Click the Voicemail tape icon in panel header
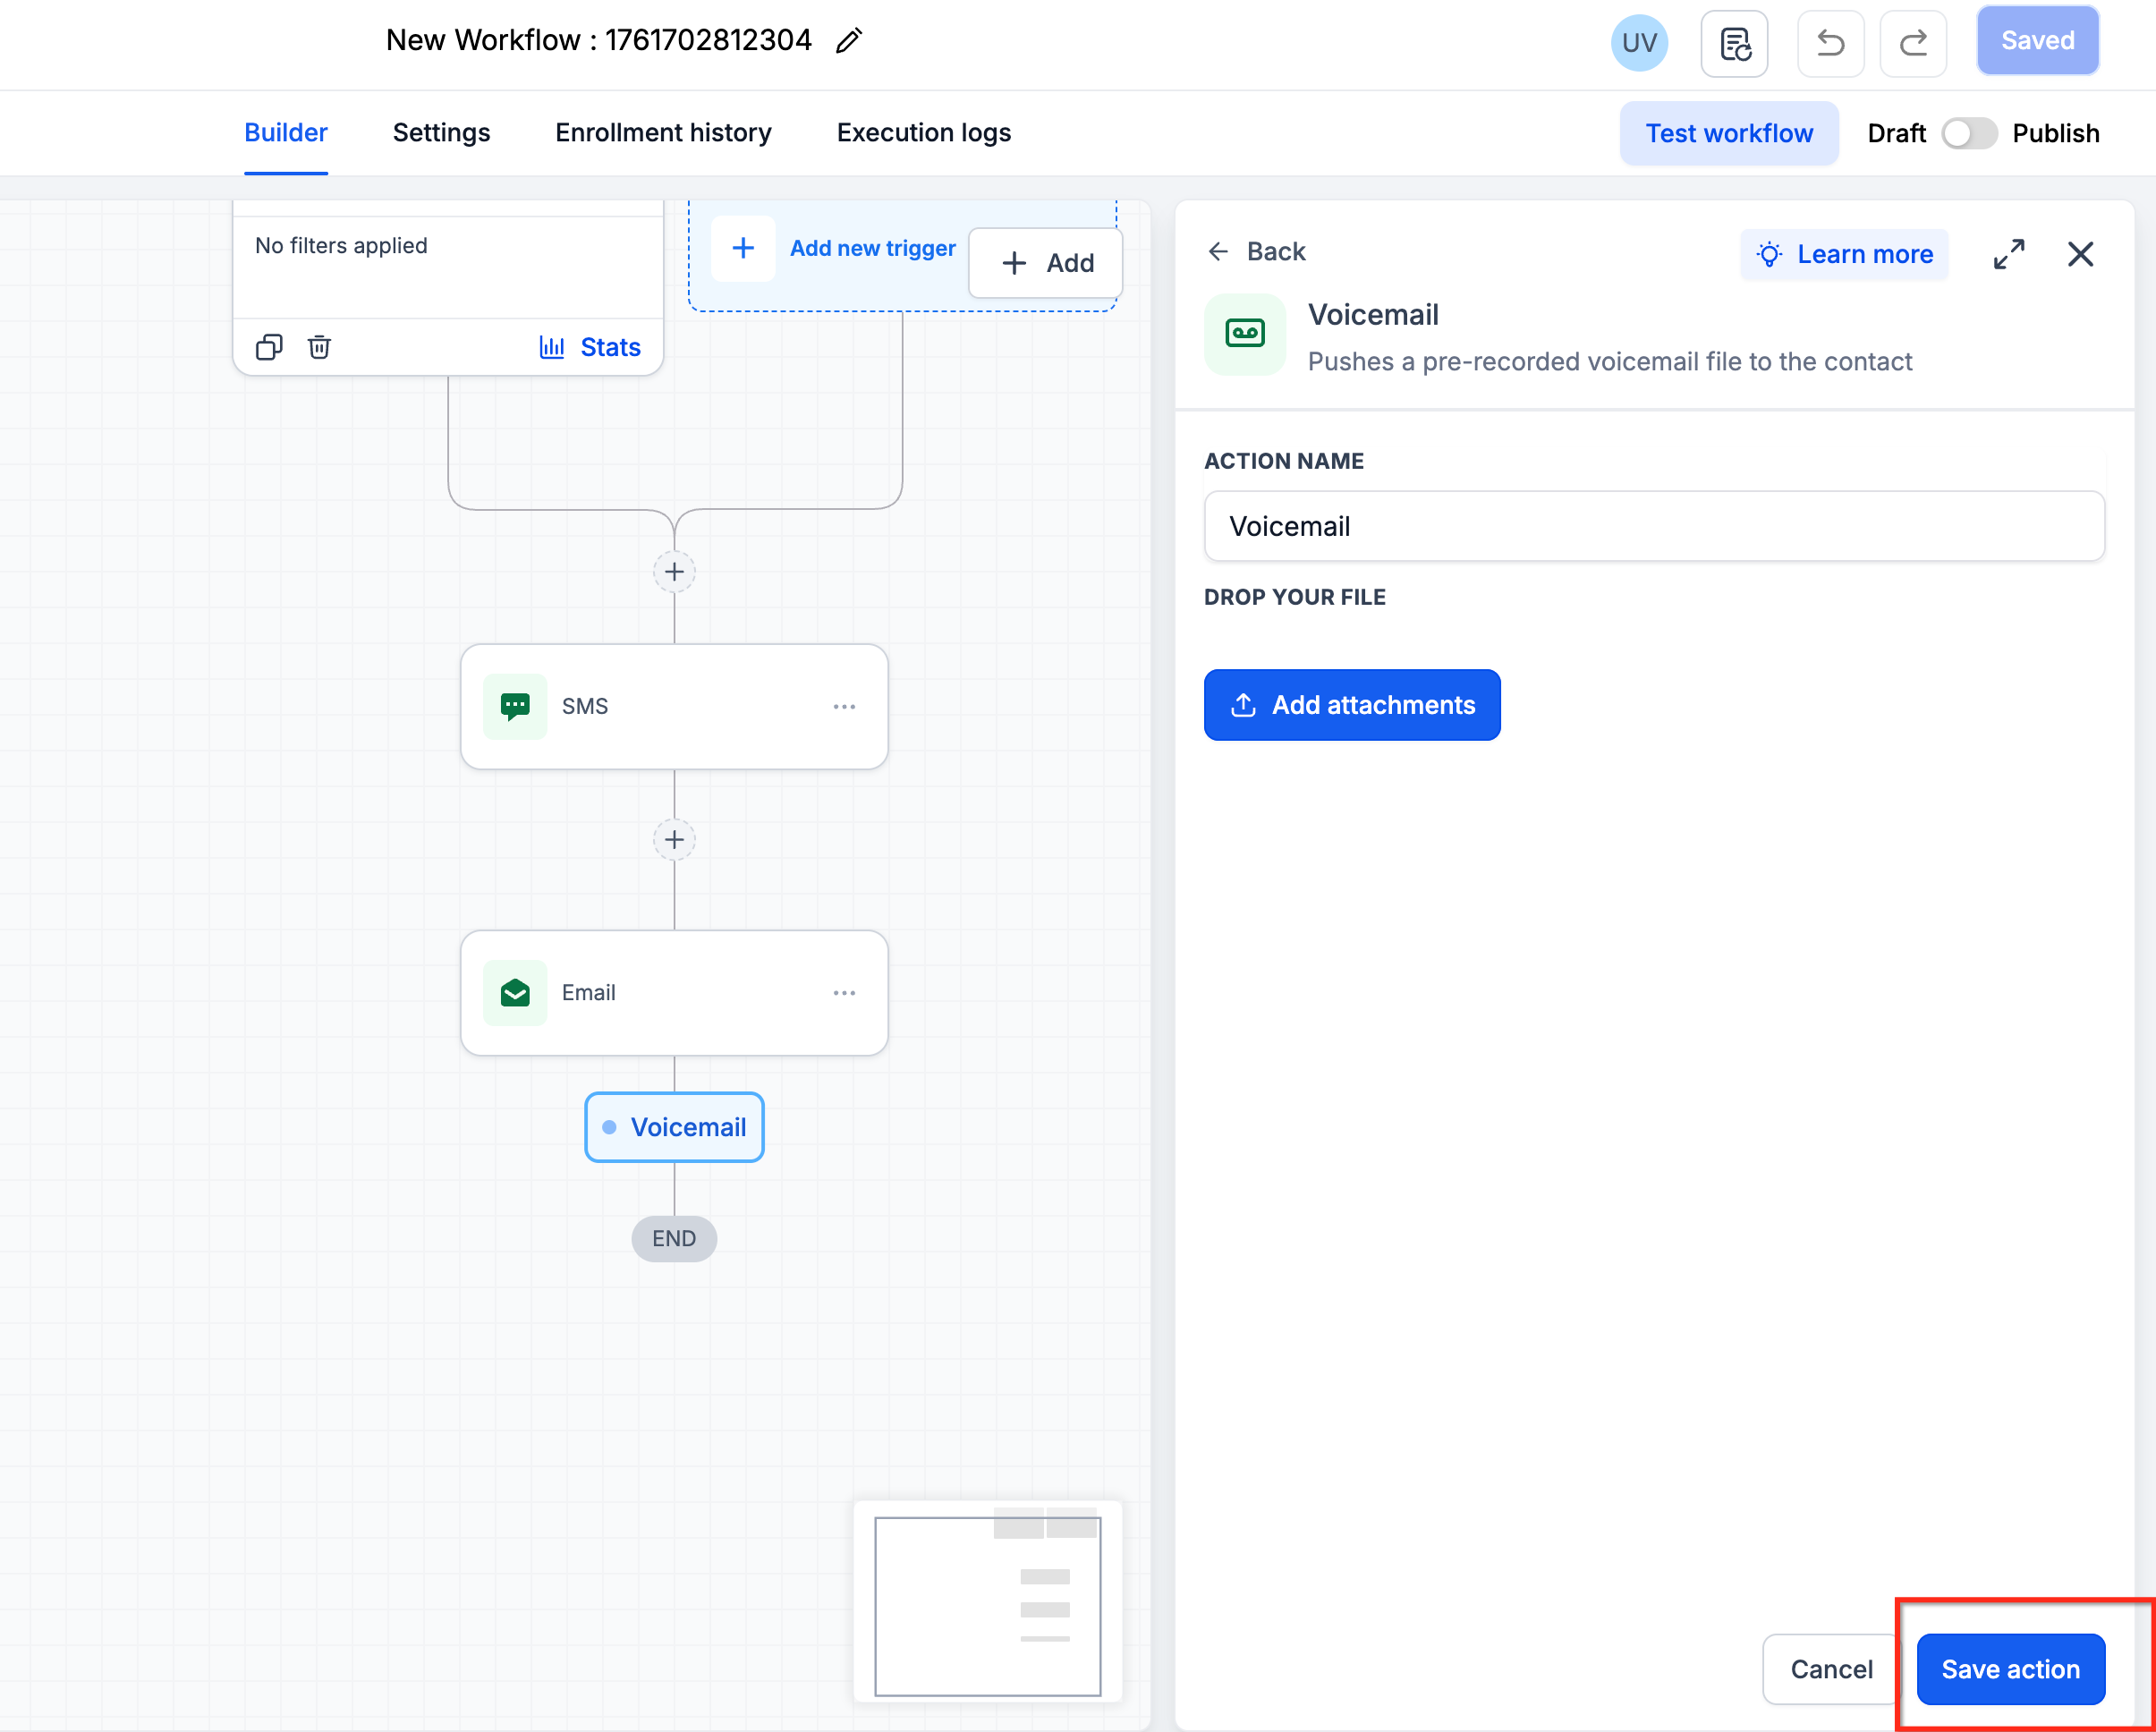 (1244, 334)
